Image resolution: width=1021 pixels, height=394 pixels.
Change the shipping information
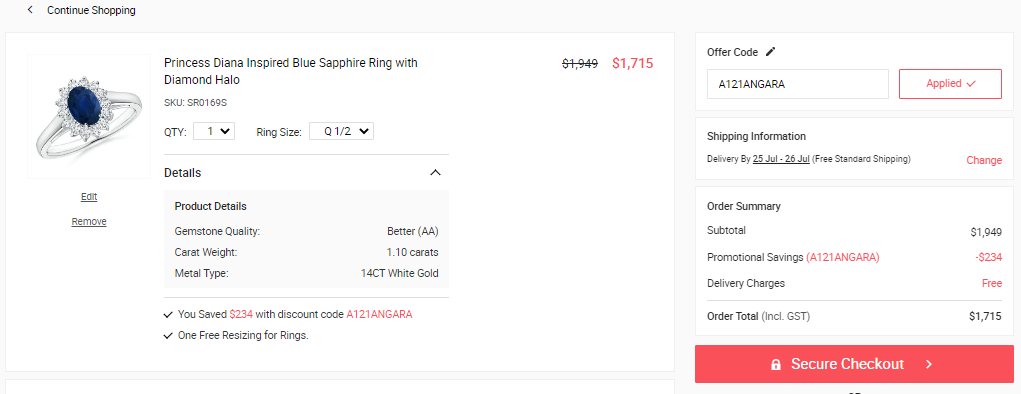(x=984, y=160)
